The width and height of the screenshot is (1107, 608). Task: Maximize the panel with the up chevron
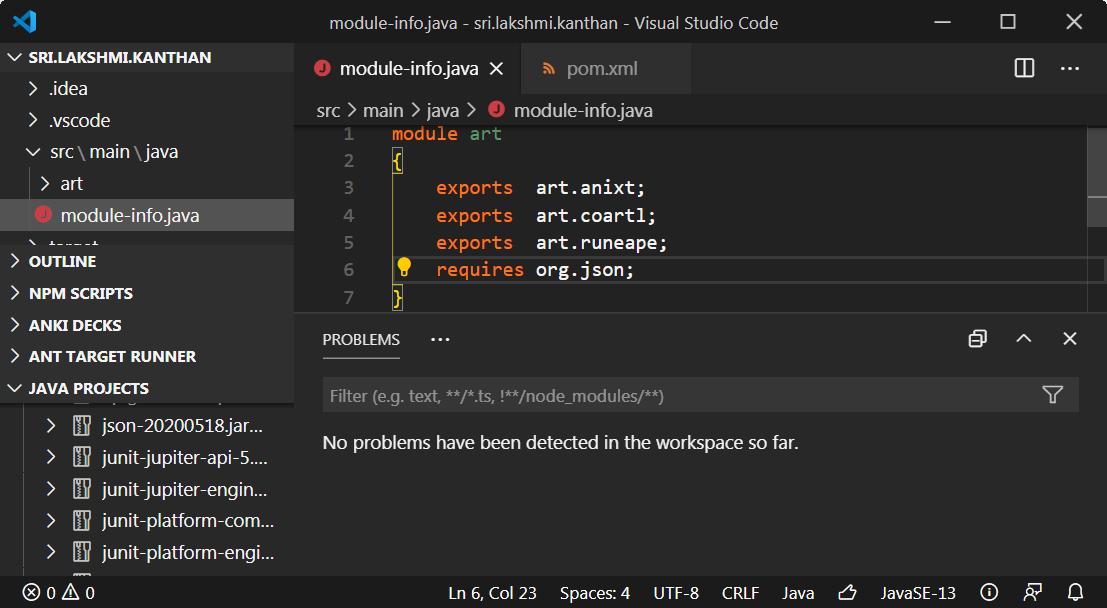click(1024, 339)
